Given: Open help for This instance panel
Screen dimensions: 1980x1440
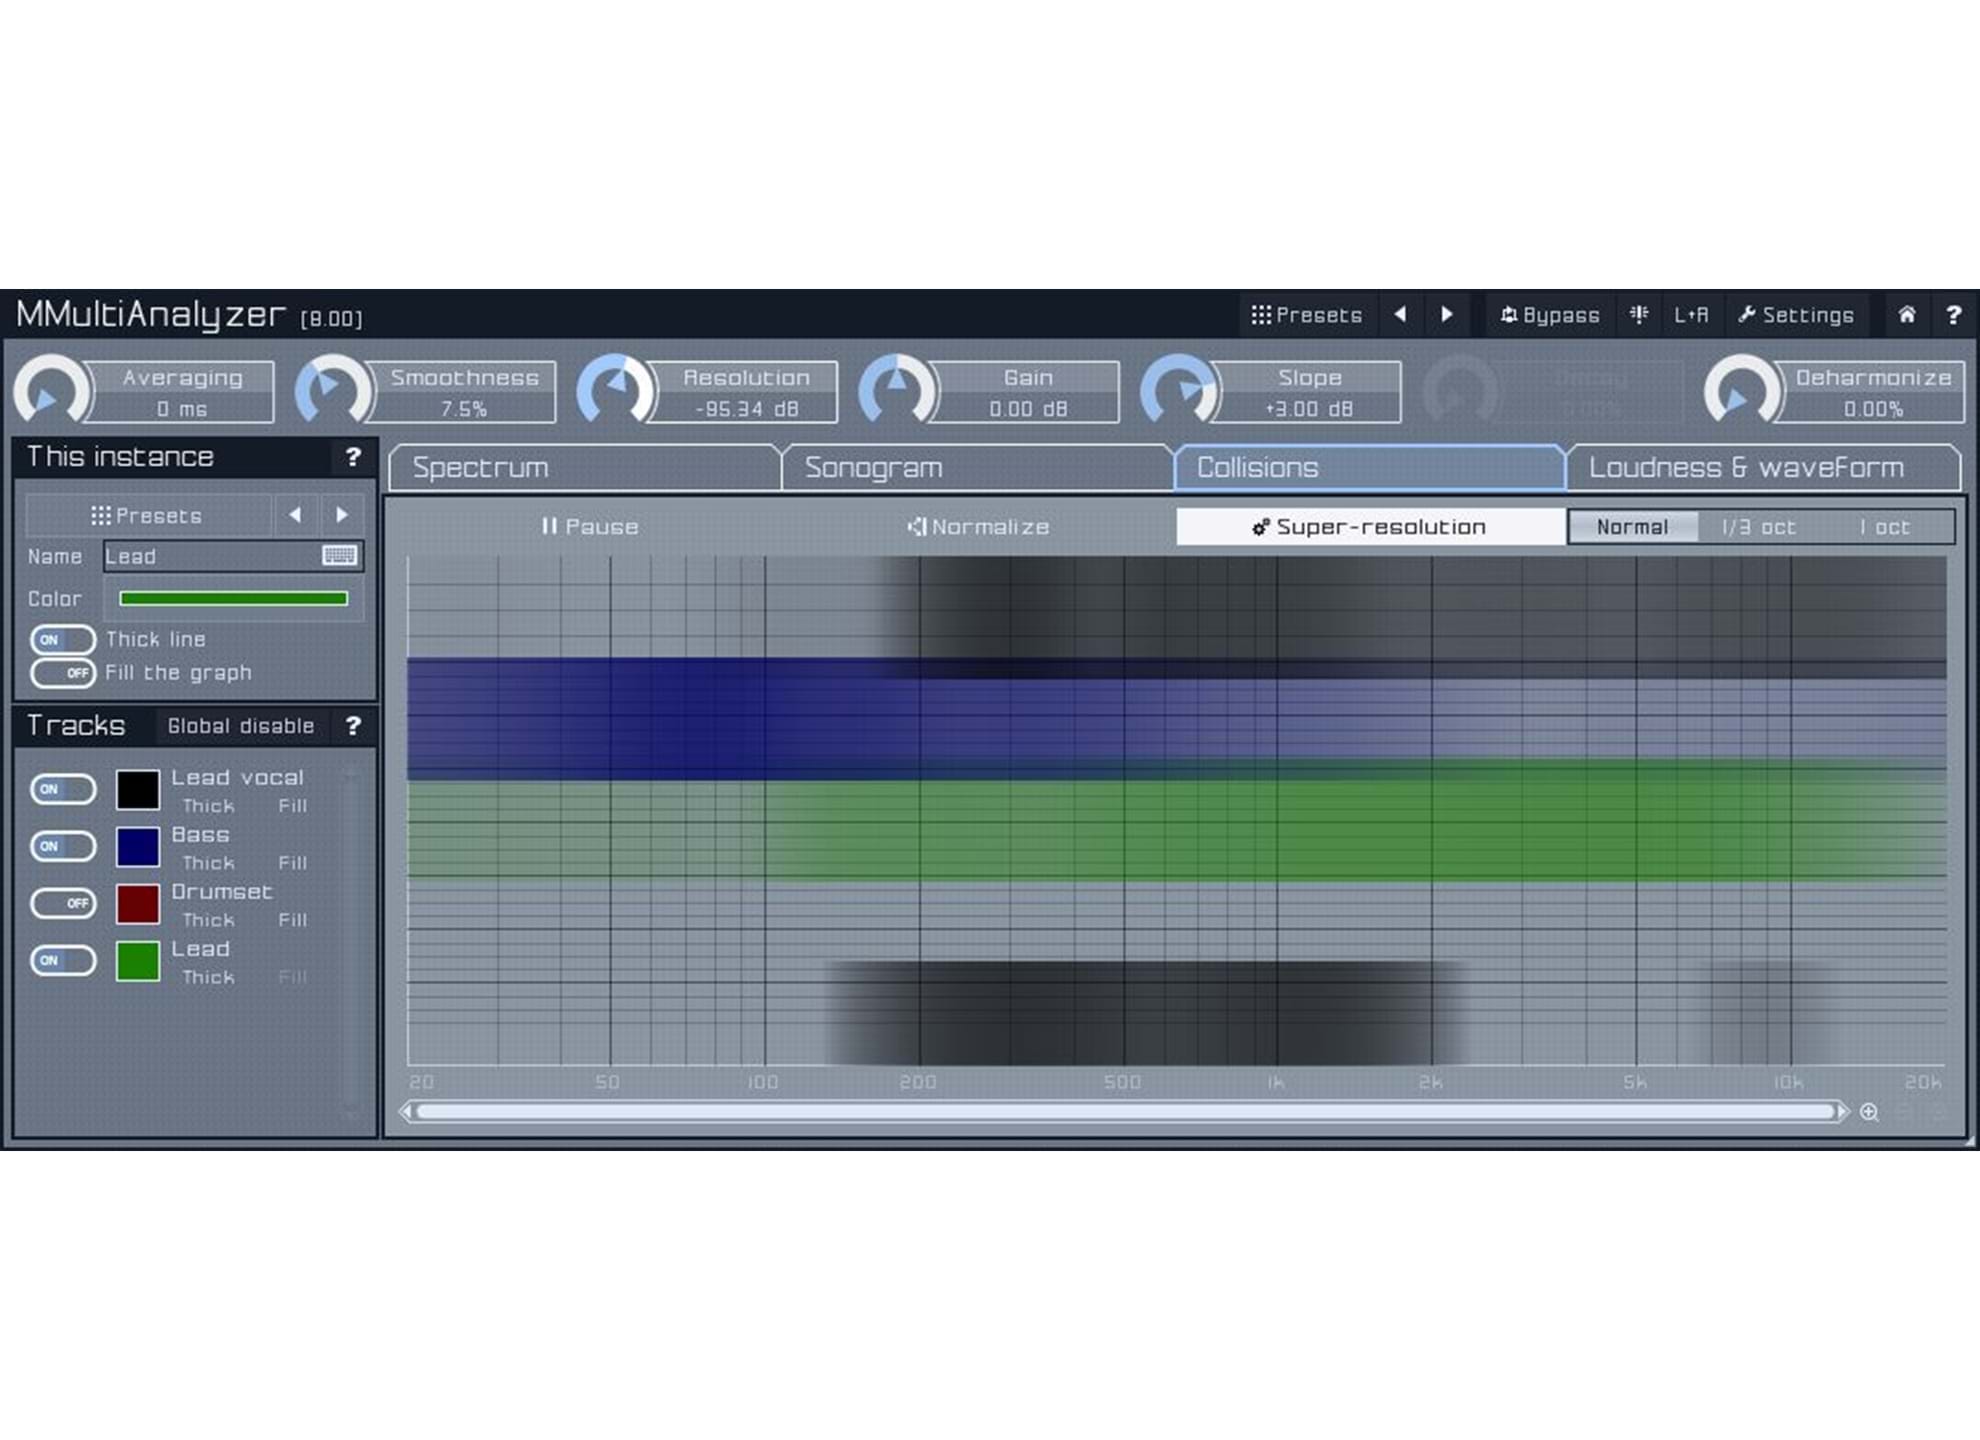Looking at the screenshot, I should 353,457.
